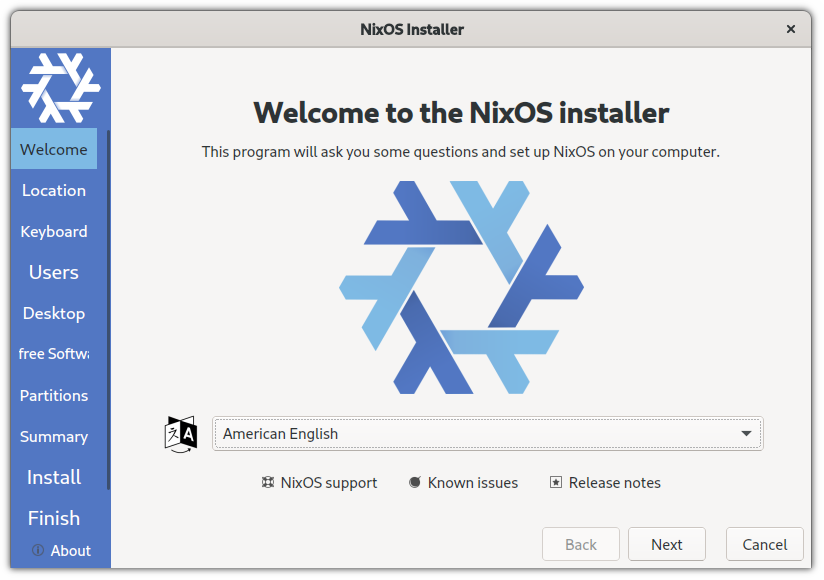Click the dropdown arrow on the language selector
Viewport: 824px width, 580px height.
click(746, 433)
